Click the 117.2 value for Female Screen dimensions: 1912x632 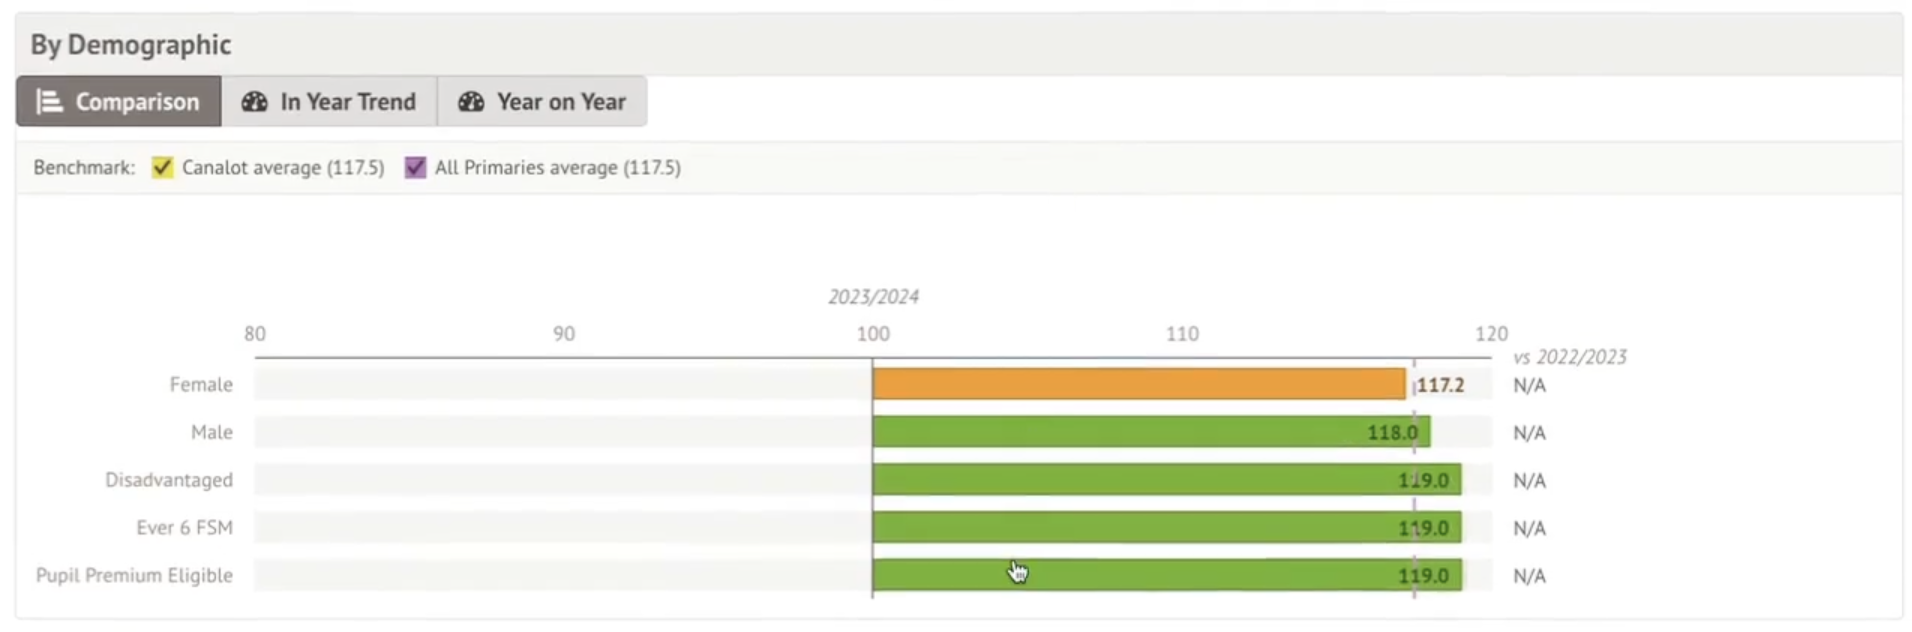1440,385
